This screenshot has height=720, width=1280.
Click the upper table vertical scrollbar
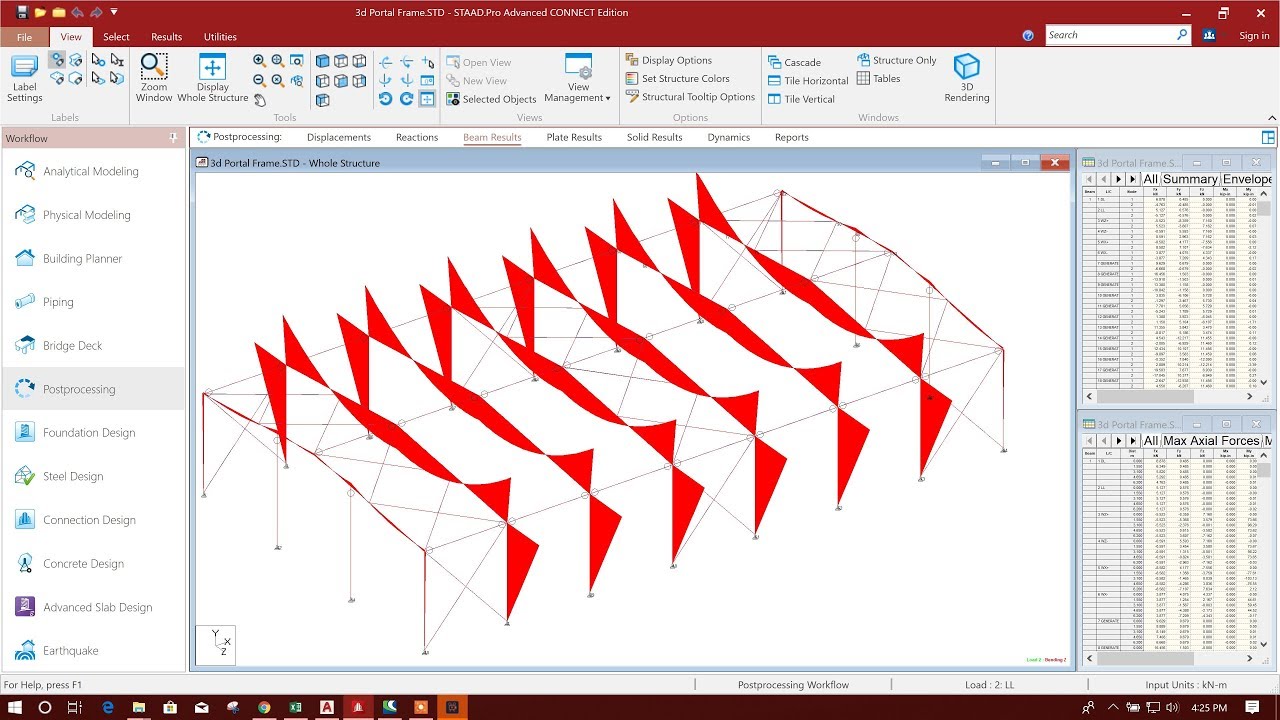[x=1264, y=290]
